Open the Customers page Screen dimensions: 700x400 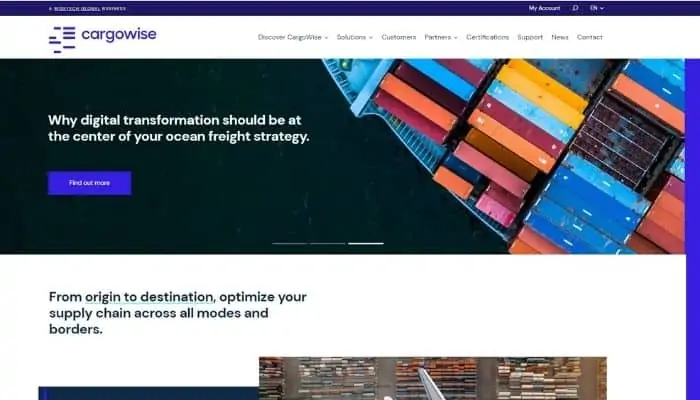tap(399, 37)
